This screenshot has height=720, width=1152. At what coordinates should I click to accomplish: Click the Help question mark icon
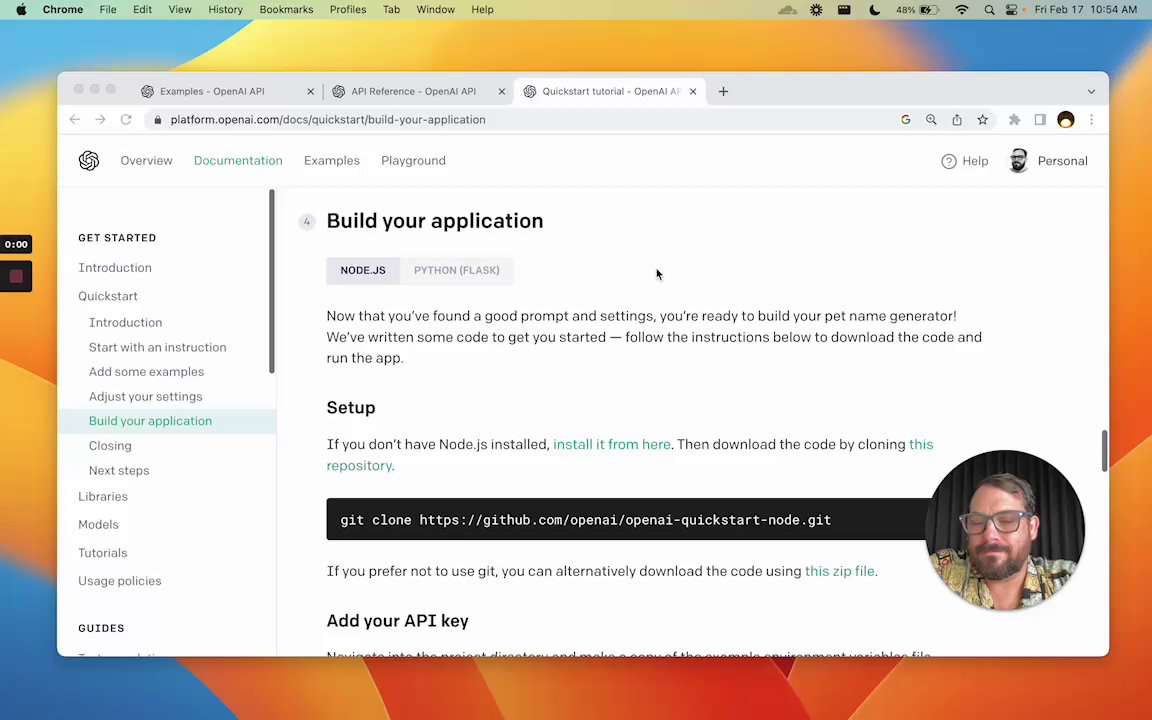948,161
